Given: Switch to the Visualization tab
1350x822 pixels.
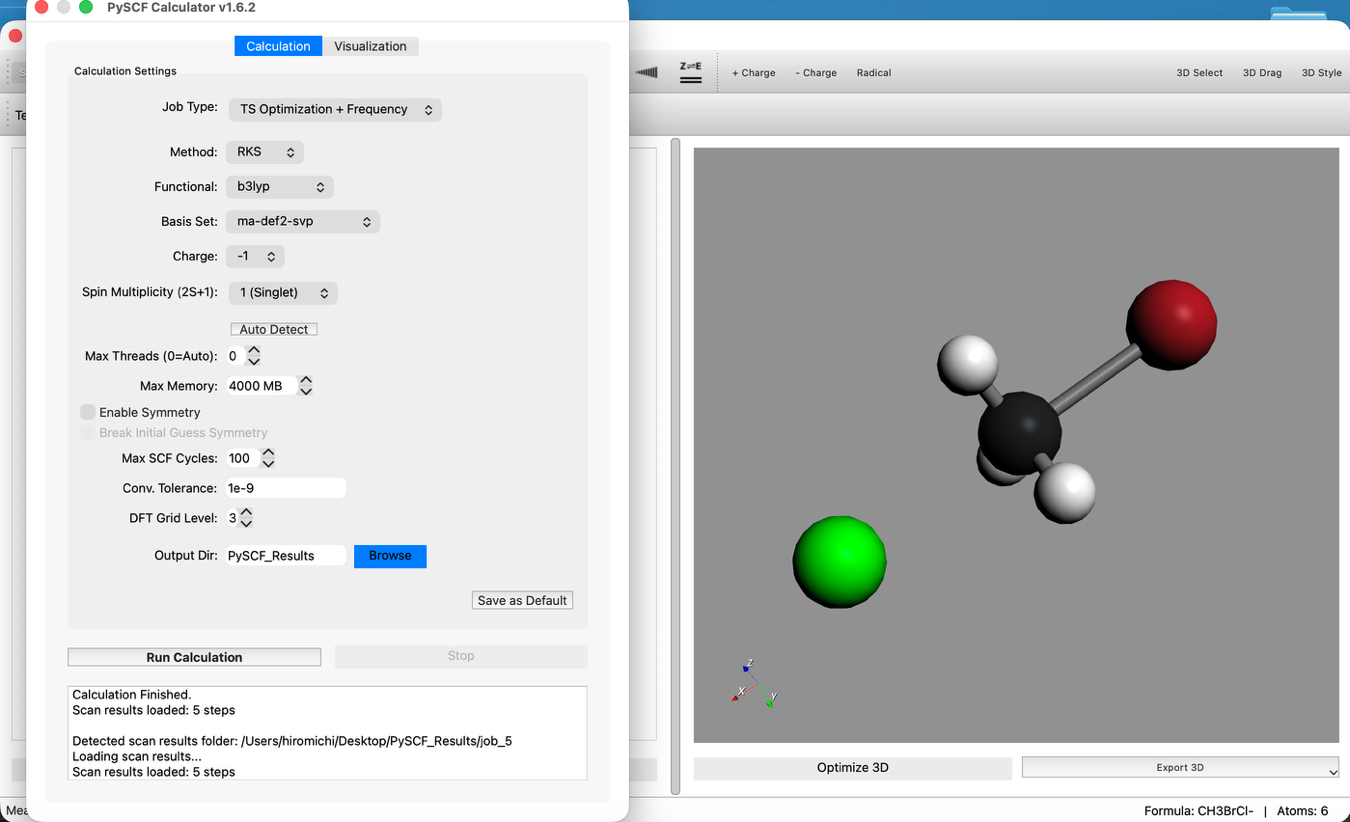Looking at the screenshot, I should (370, 46).
